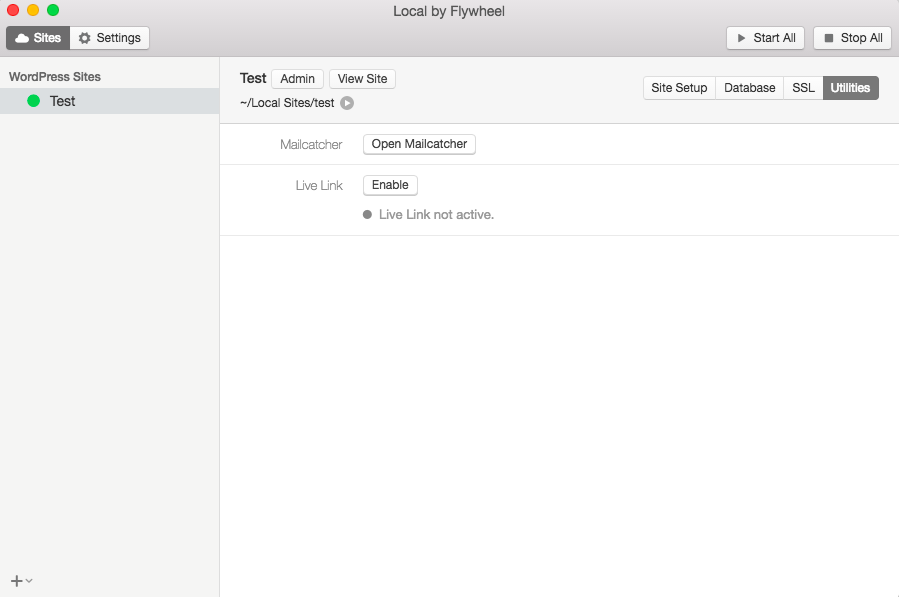Click the WordPress Sites heading
The width and height of the screenshot is (899, 597).
click(55, 77)
